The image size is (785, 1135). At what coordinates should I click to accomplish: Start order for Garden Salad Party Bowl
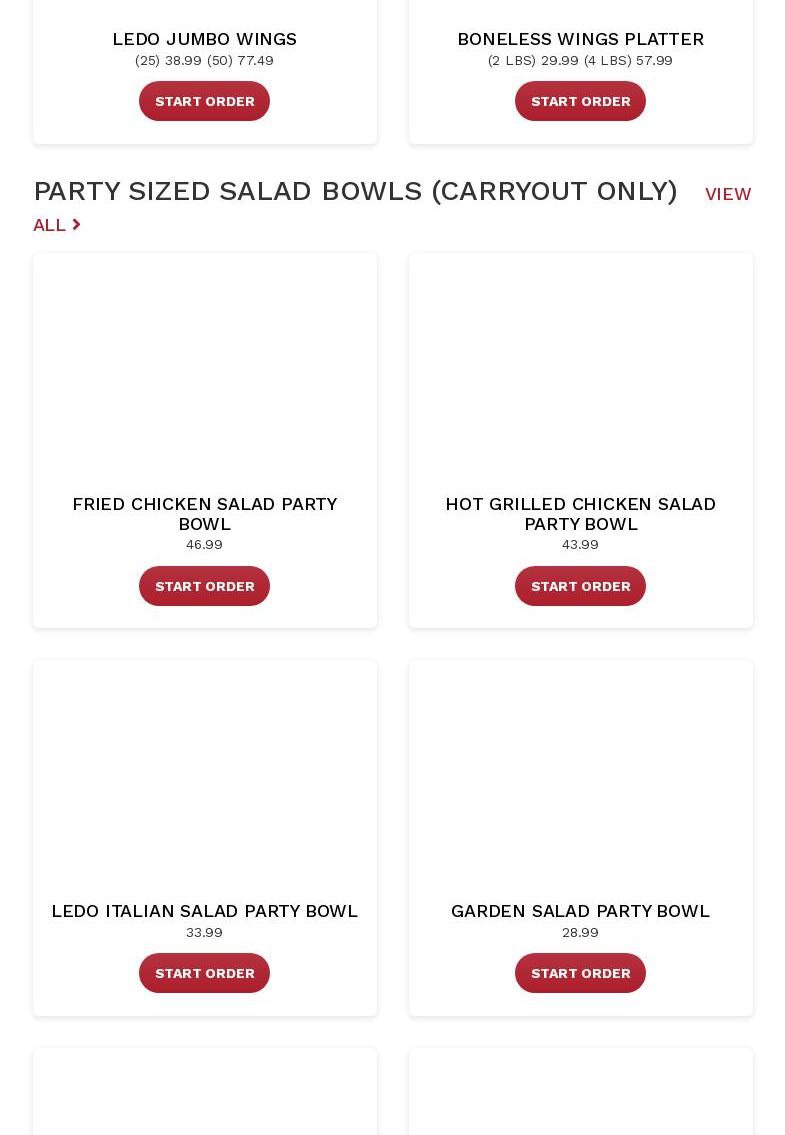[x=580, y=973]
